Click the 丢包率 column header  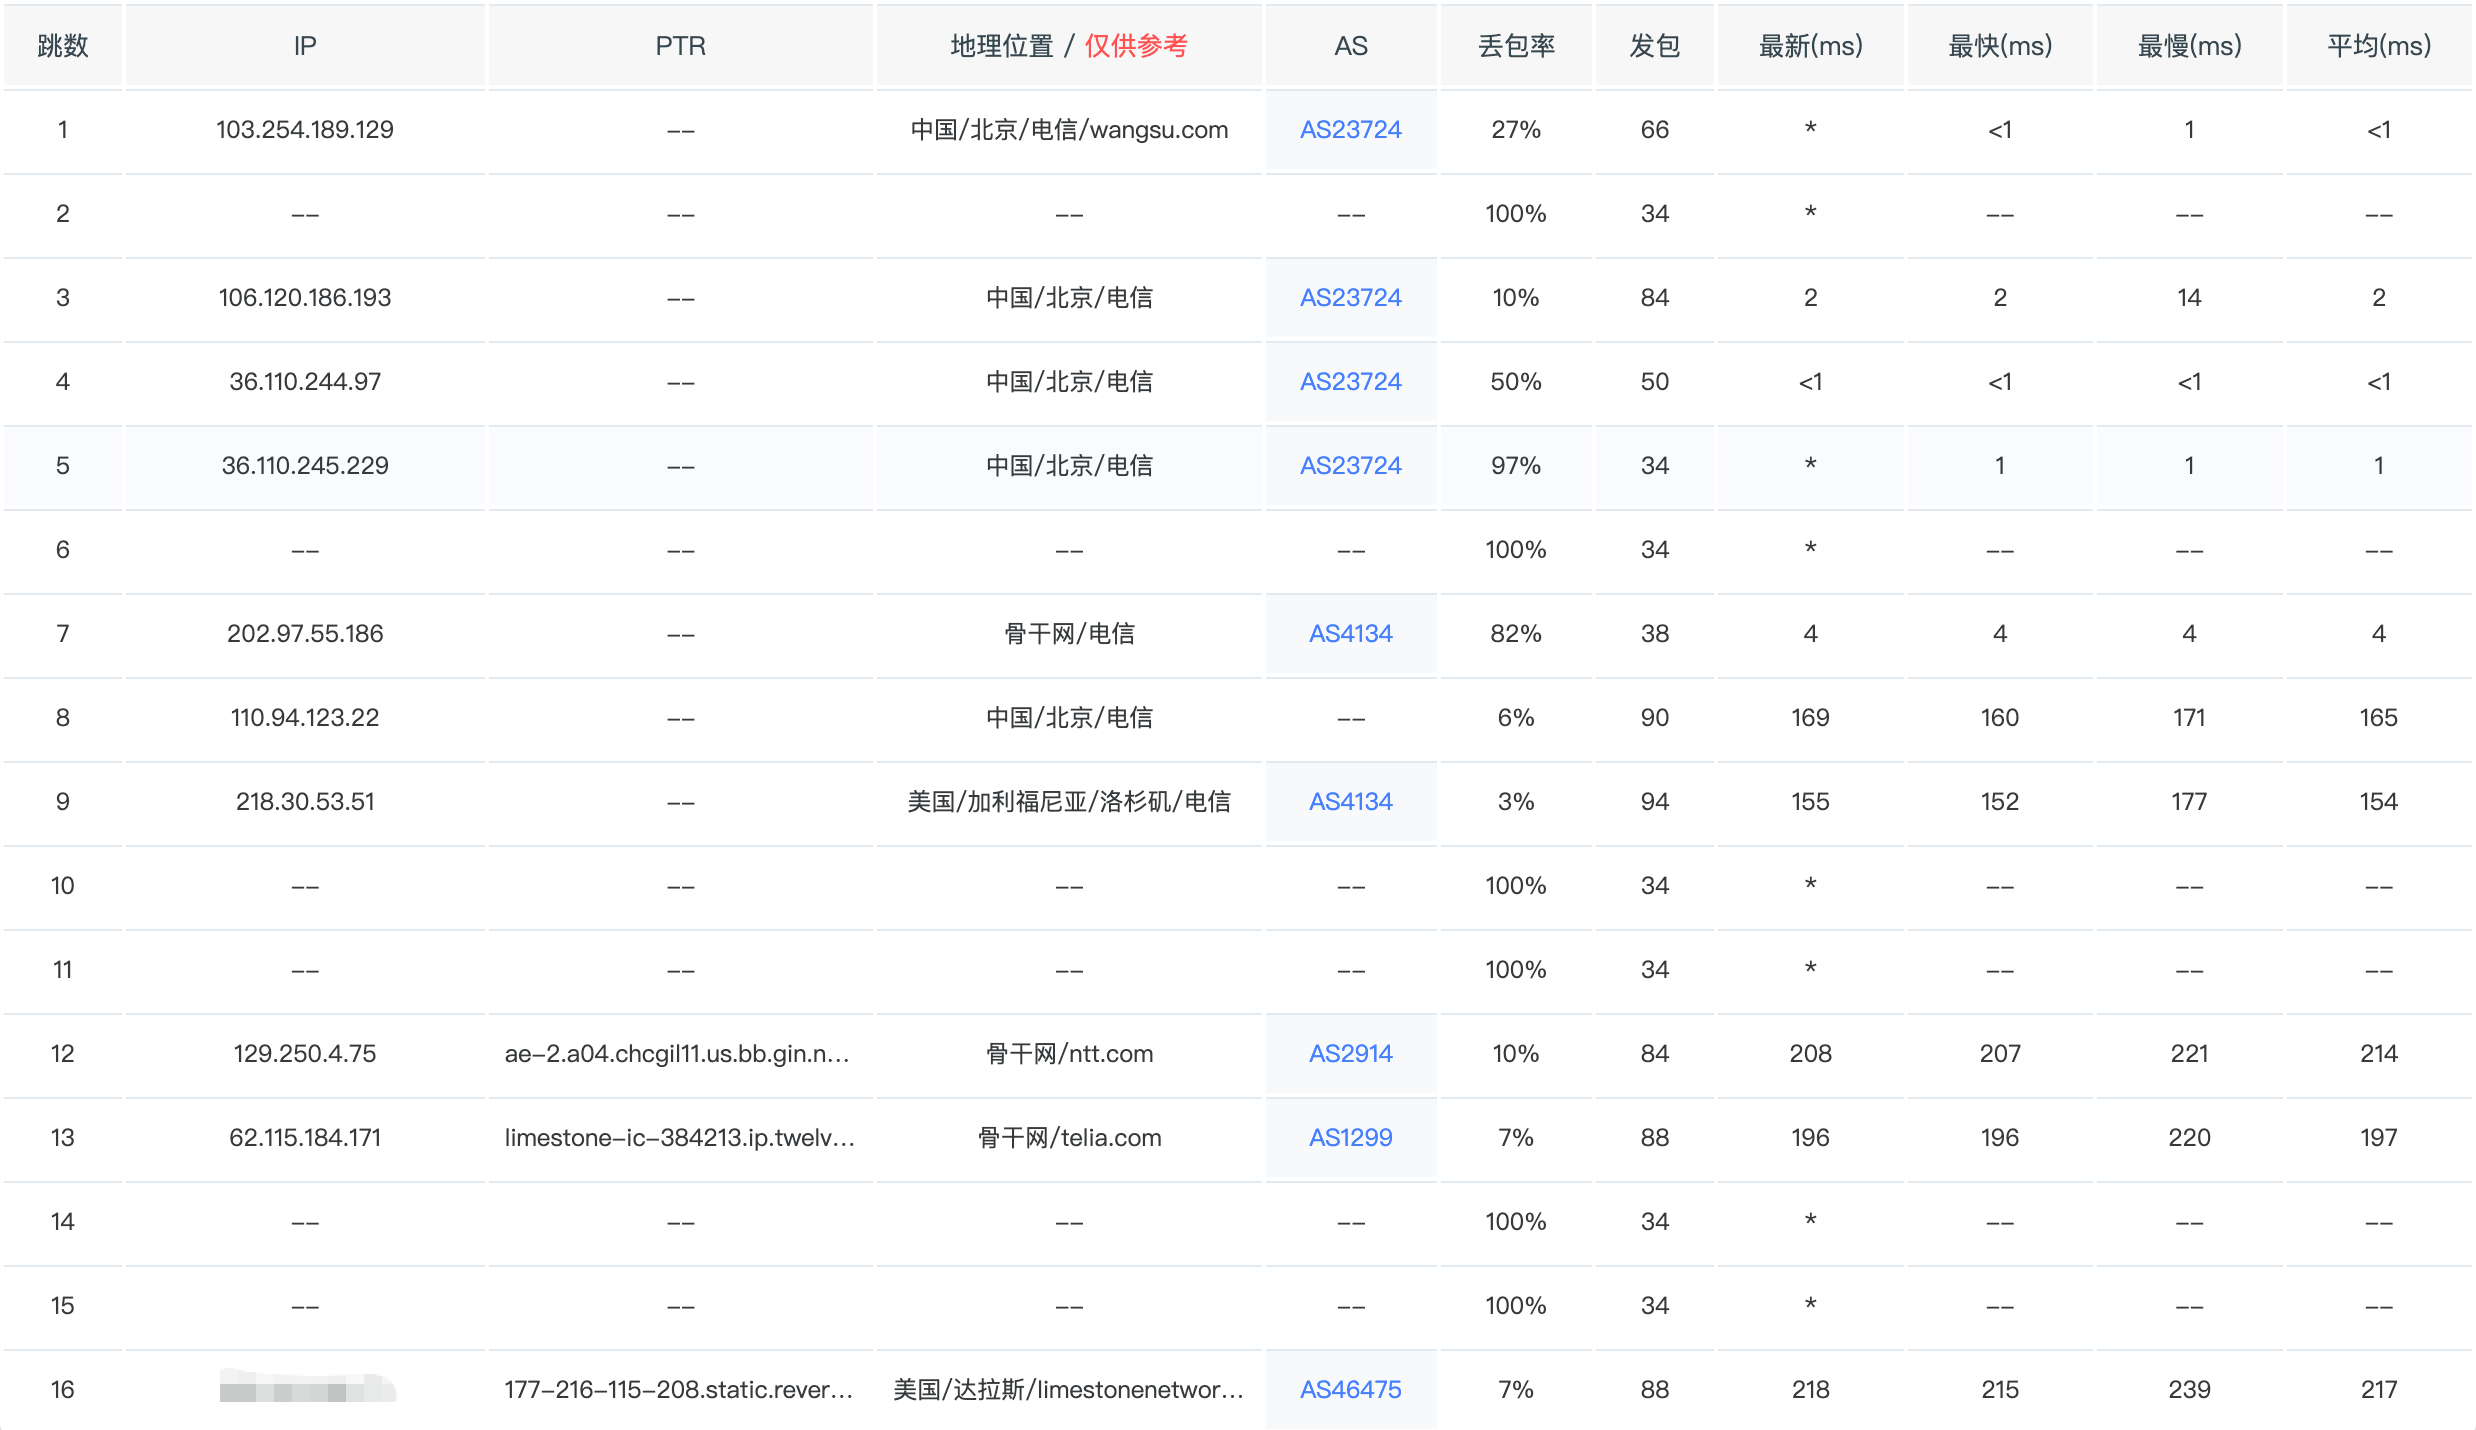(x=1516, y=46)
